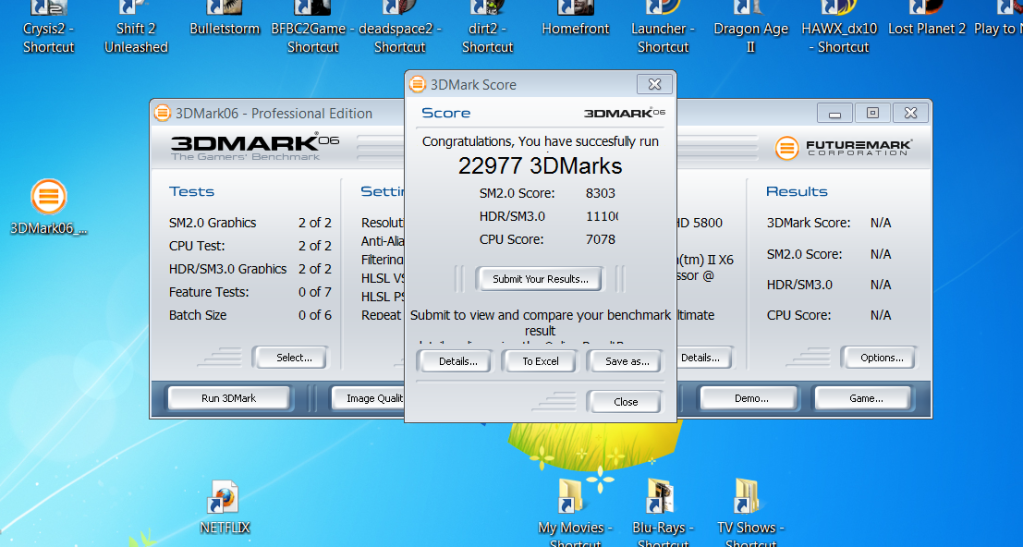The width and height of the screenshot is (1023, 547).
Task: Open system Details in the main window
Action: [703, 358]
